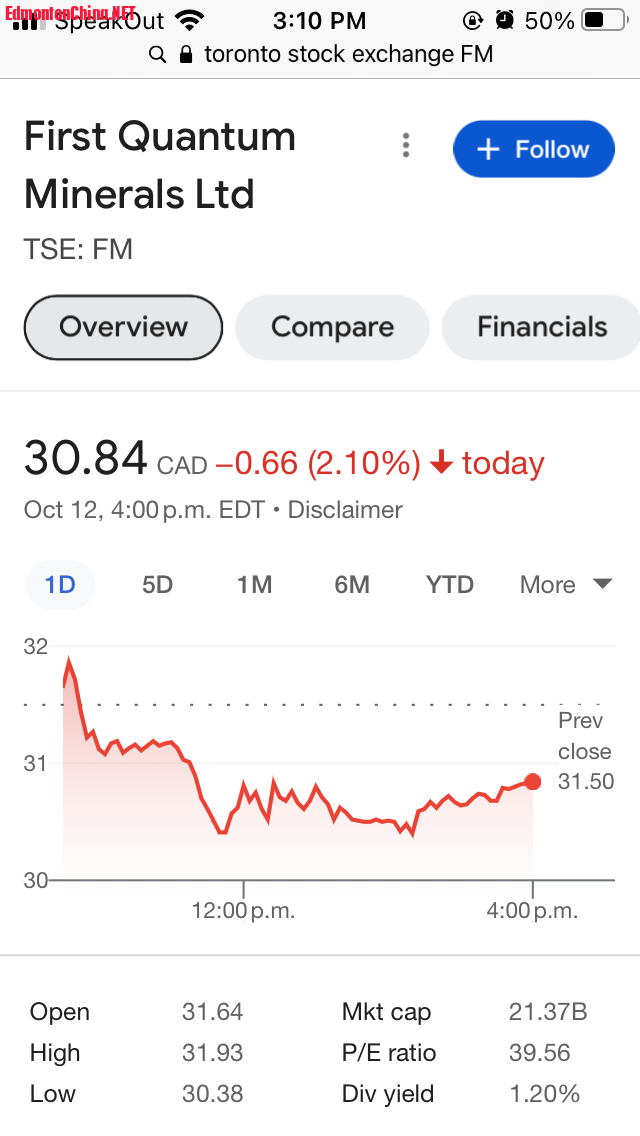
Task: Tap the alarm clock status icon
Action: coord(504,20)
